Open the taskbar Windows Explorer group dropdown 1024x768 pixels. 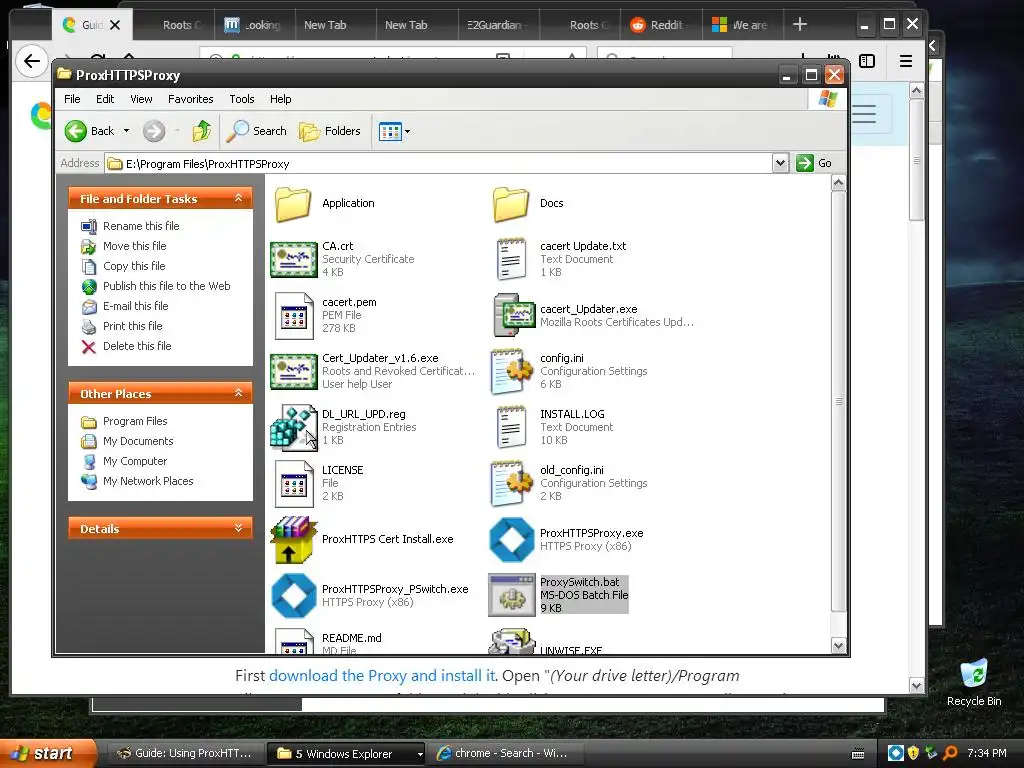420,754
